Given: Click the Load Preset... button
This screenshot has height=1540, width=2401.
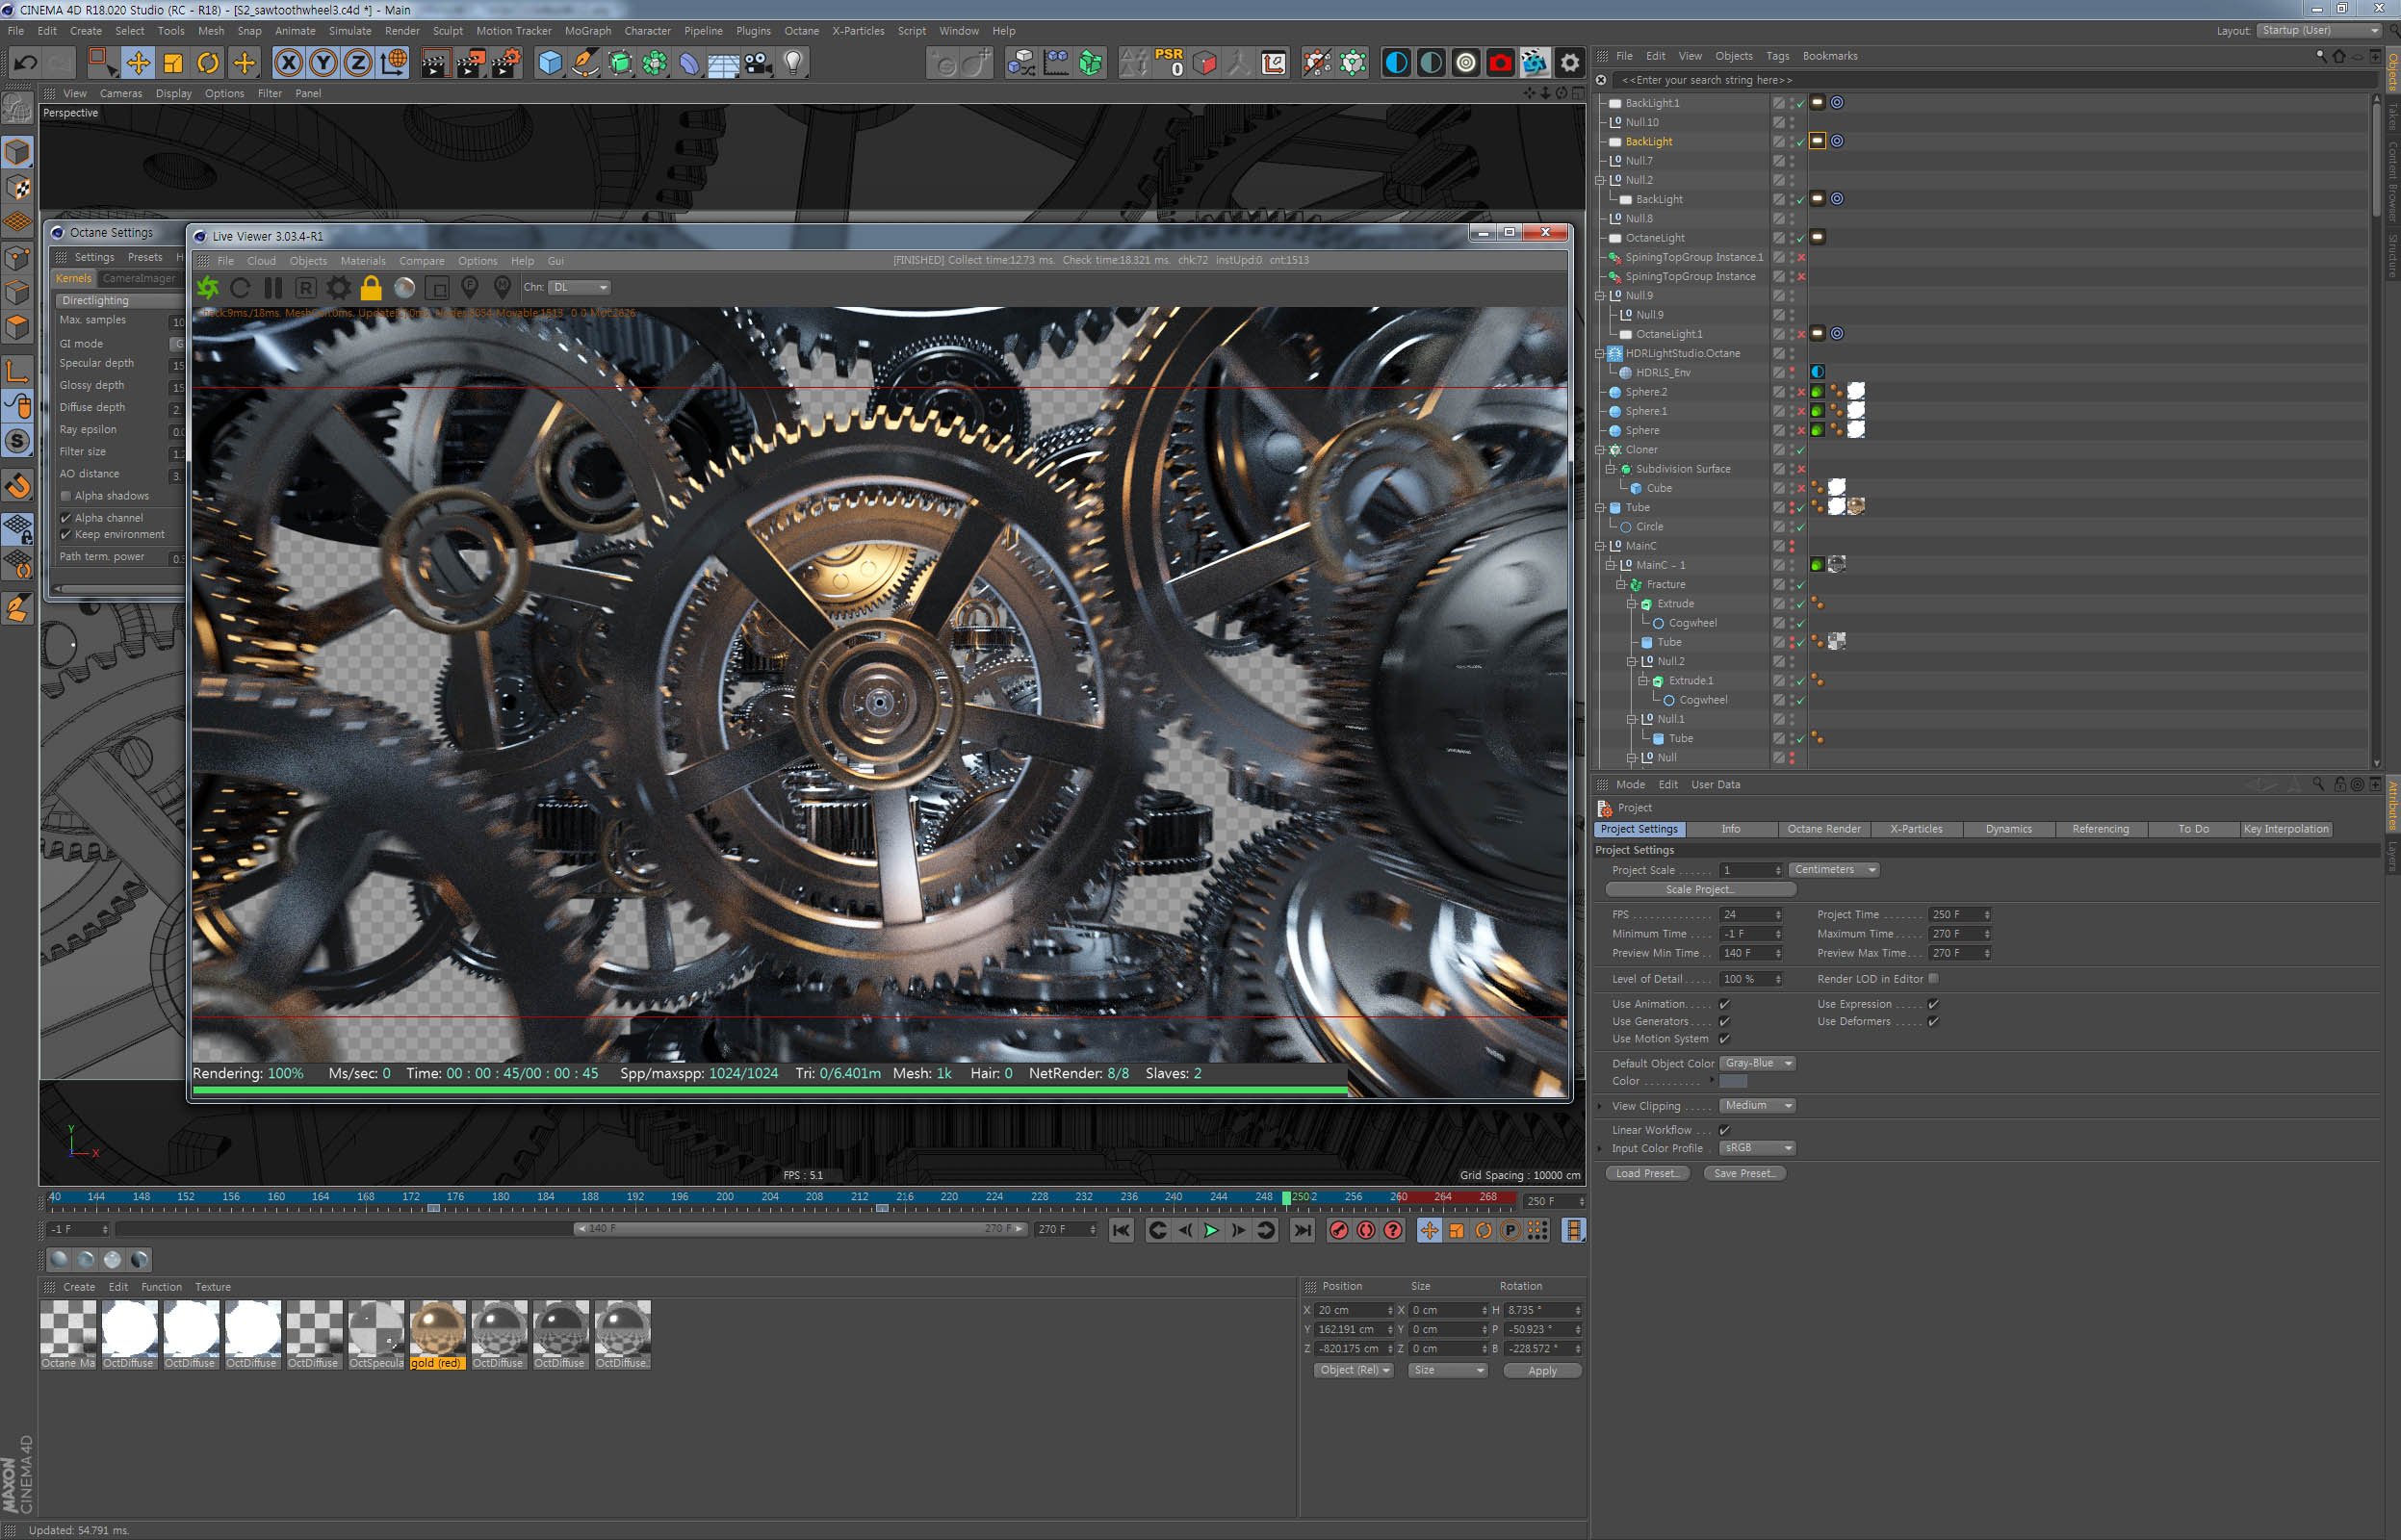Looking at the screenshot, I should click(x=1647, y=1173).
